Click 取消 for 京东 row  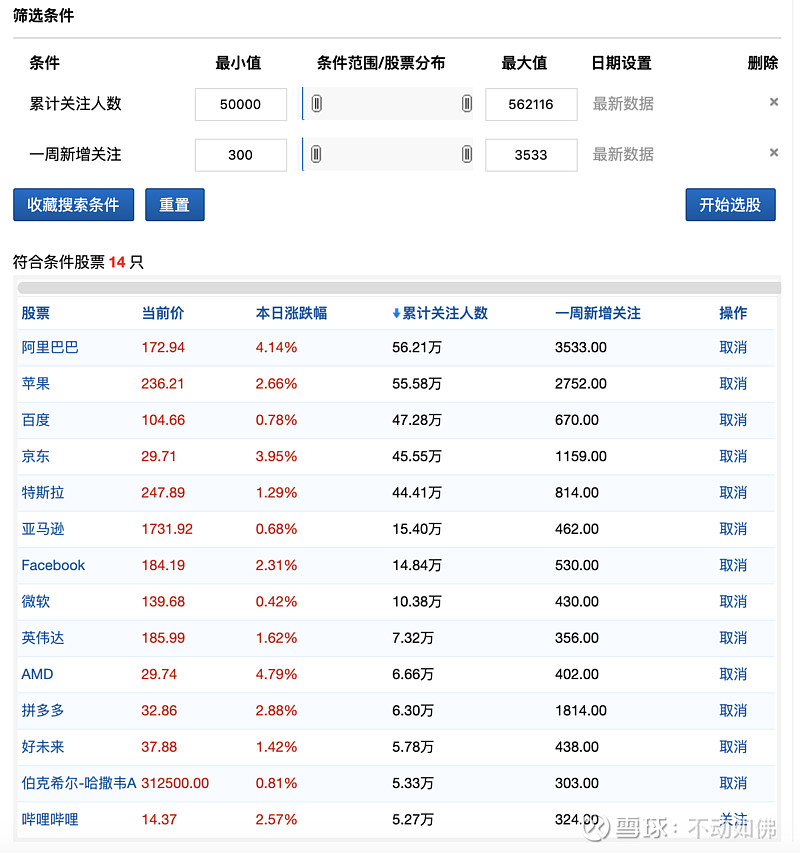[733, 456]
